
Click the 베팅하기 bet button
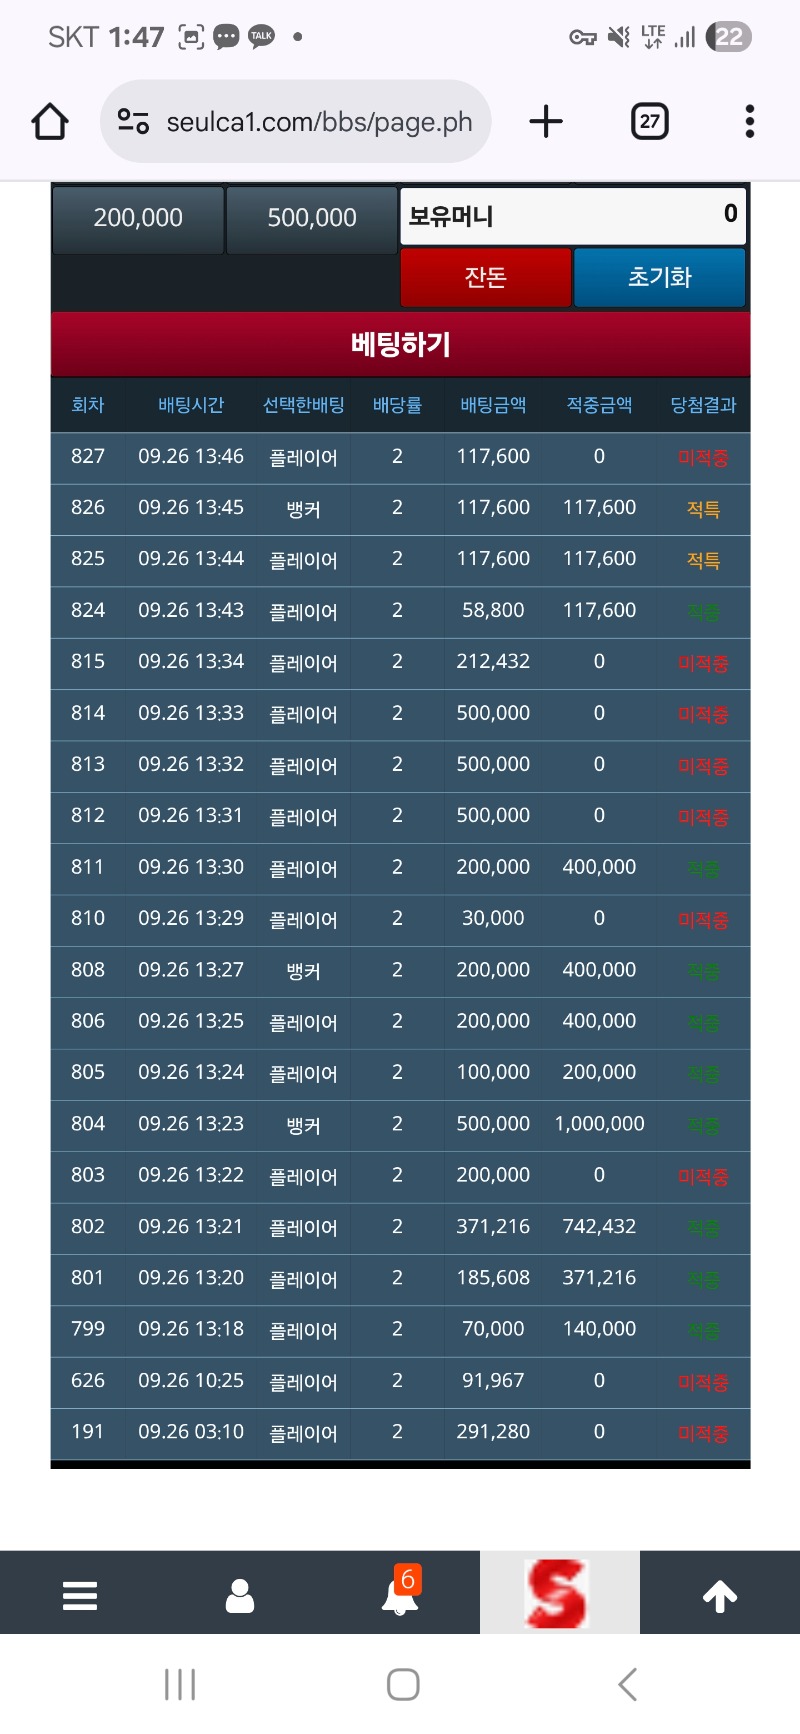tap(400, 344)
